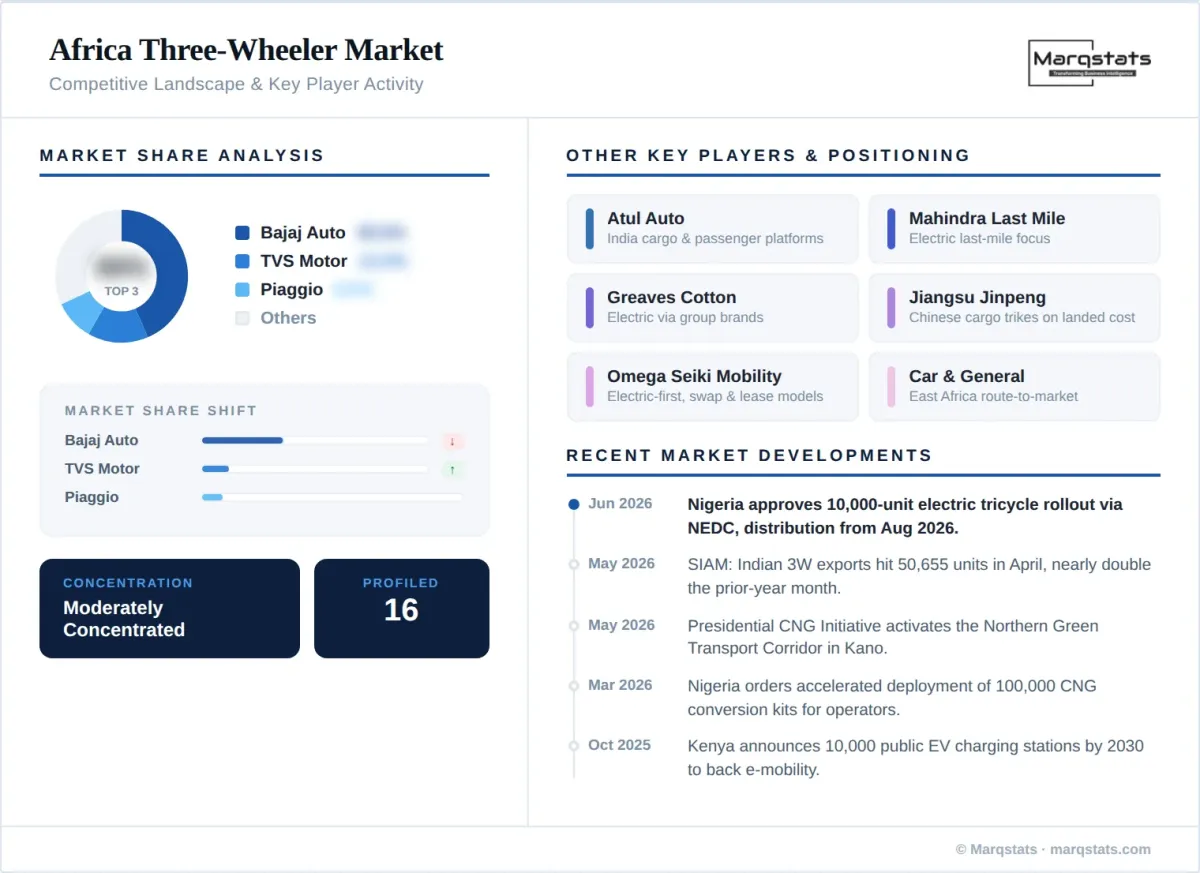Click the Other Key Players & Positioning heading
This screenshot has height=873, width=1200.
[x=768, y=156]
